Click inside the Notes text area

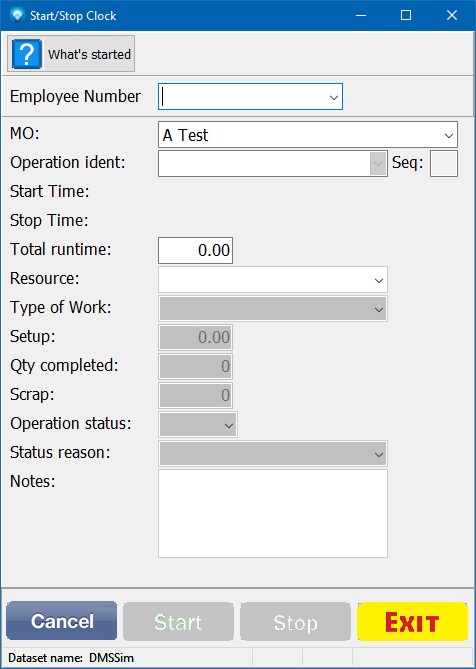pyautogui.click(x=273, y=513)
